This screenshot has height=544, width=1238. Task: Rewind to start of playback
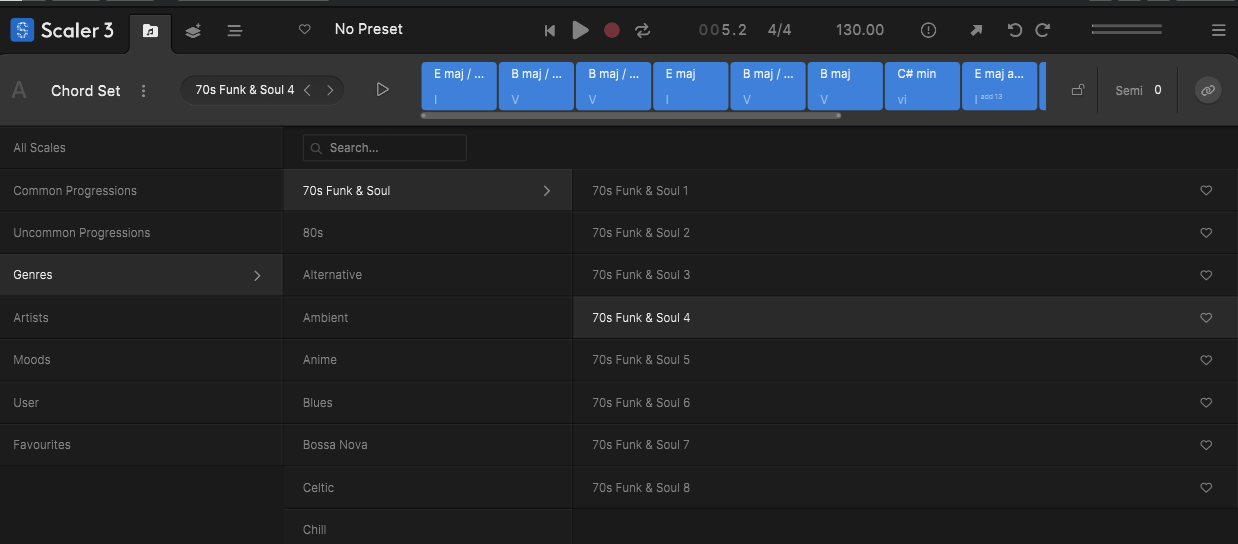[549, 30]
